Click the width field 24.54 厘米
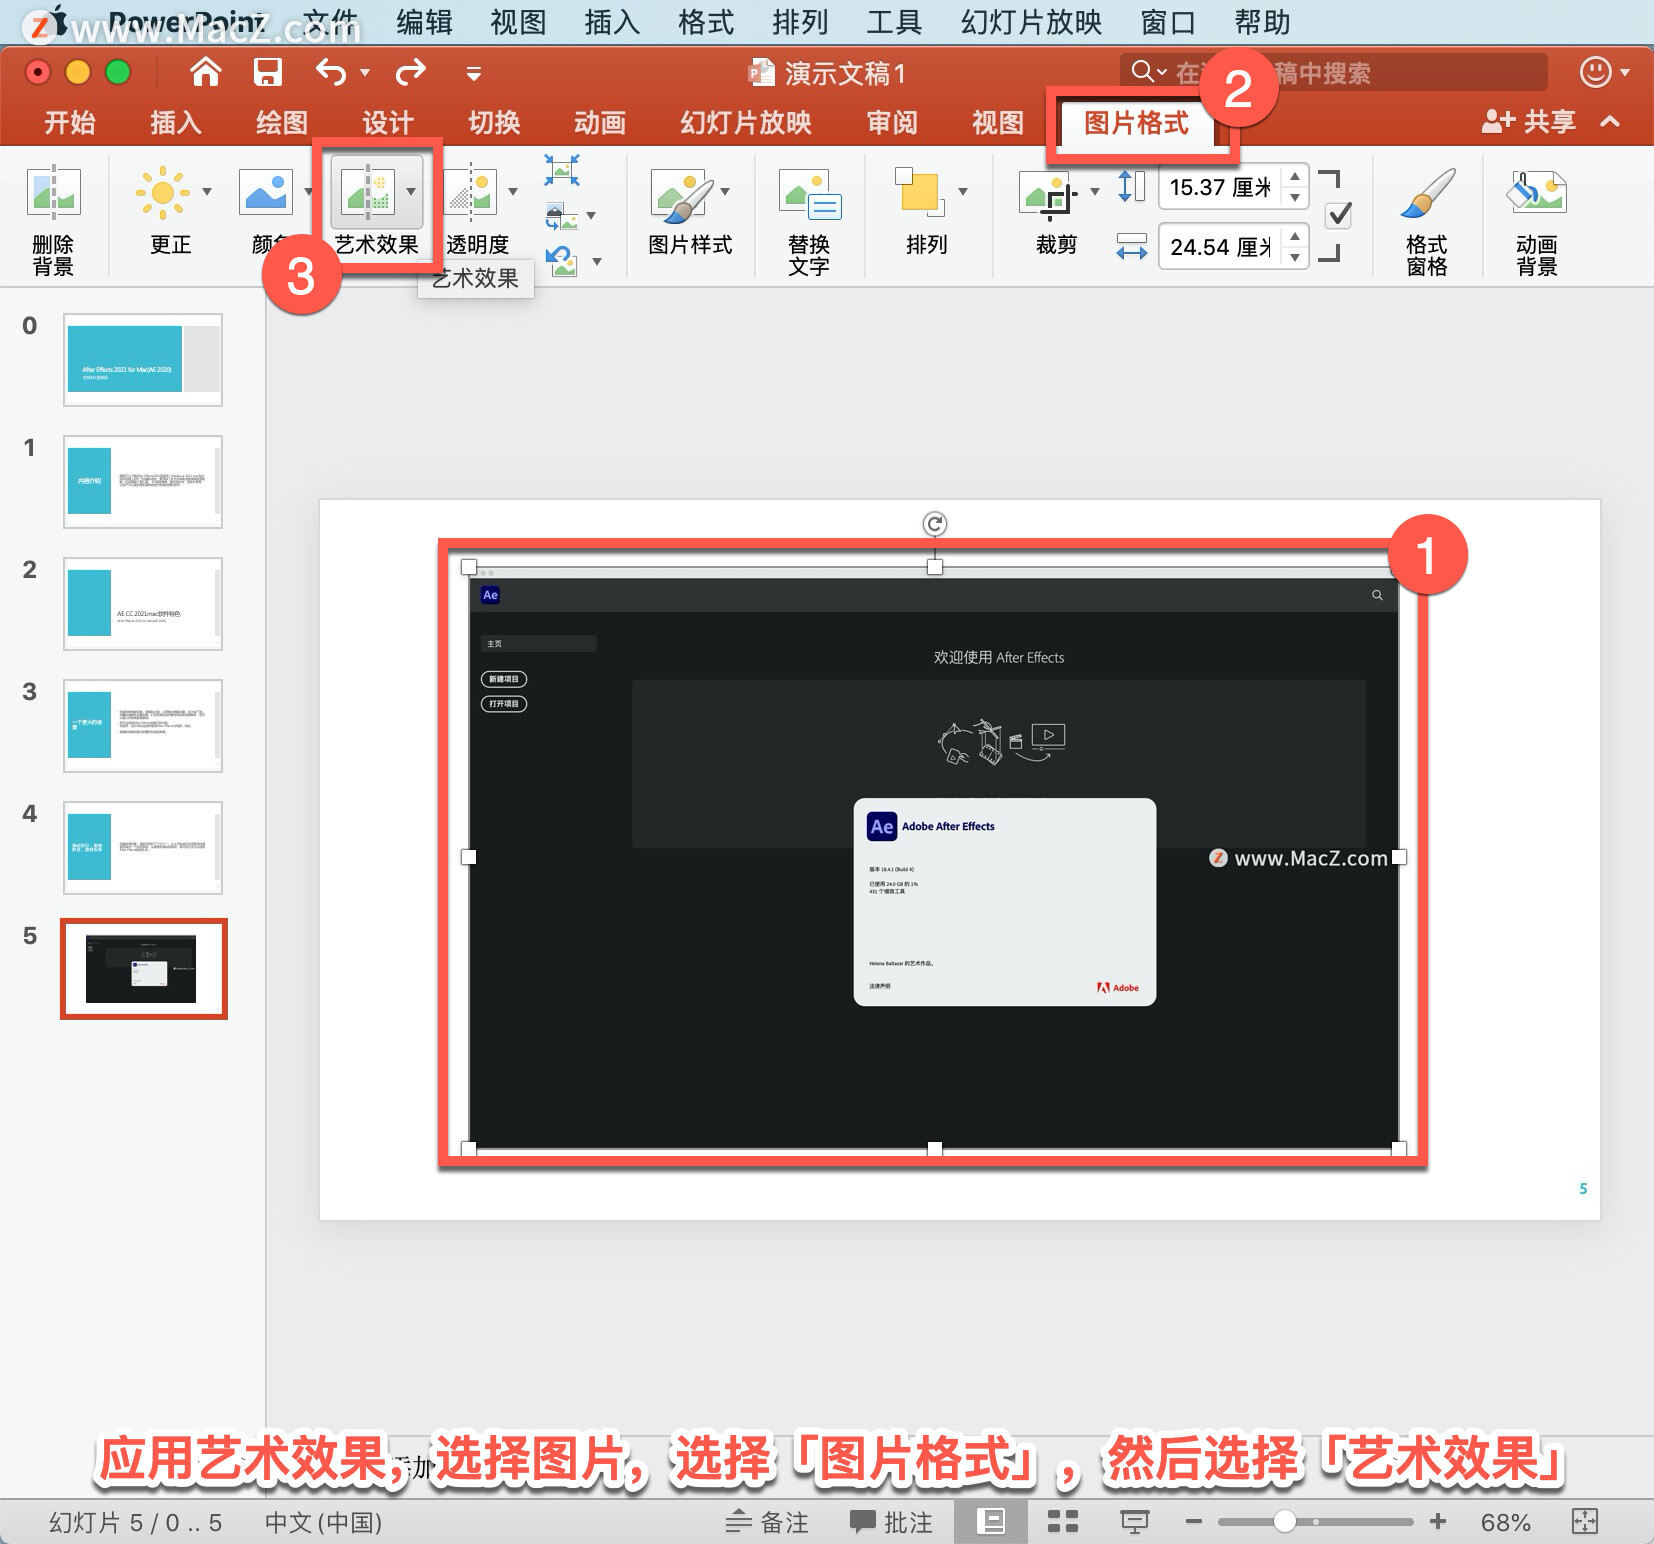This screenshot has width=1654, height=1544. click(1220, 247)
